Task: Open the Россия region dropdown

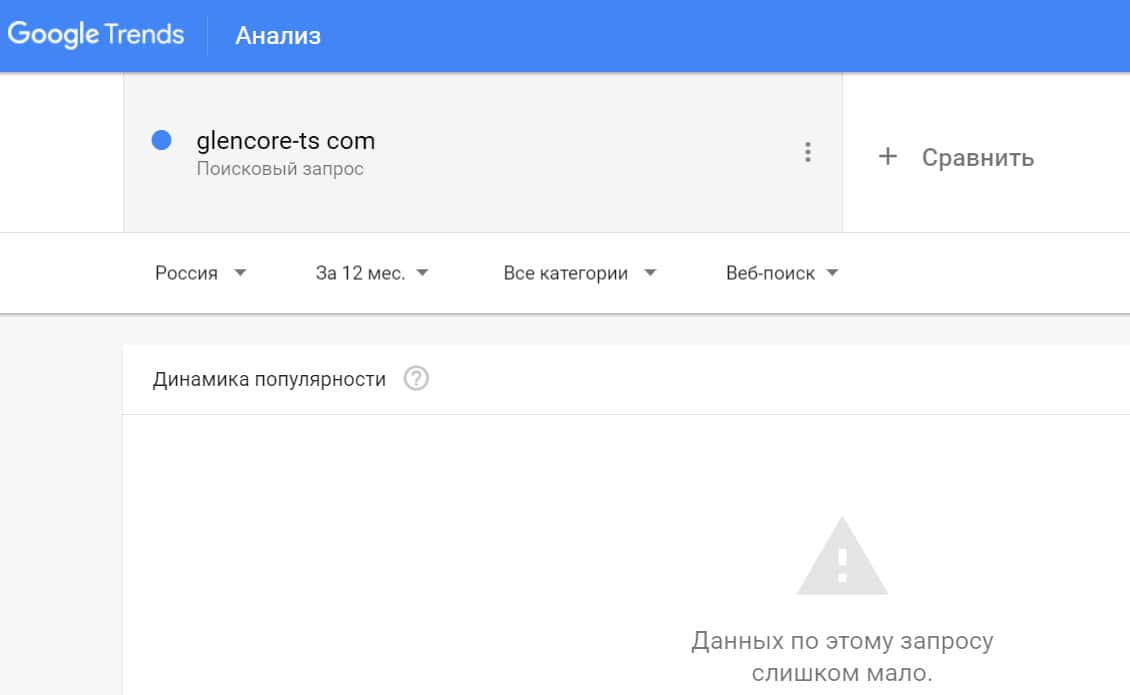Action: pyautogui.click(x=187, y=273)
